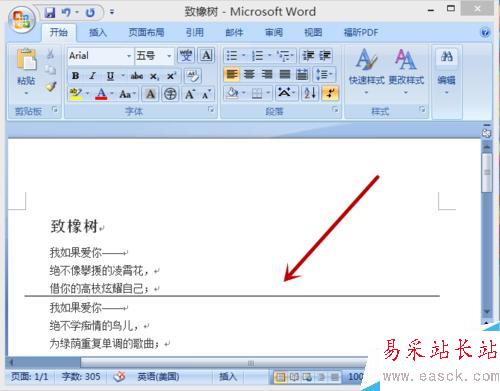Expand the 剪贴板 dialog launcher
The width and height of the screenshot is (500, 391).
(55, 109)
